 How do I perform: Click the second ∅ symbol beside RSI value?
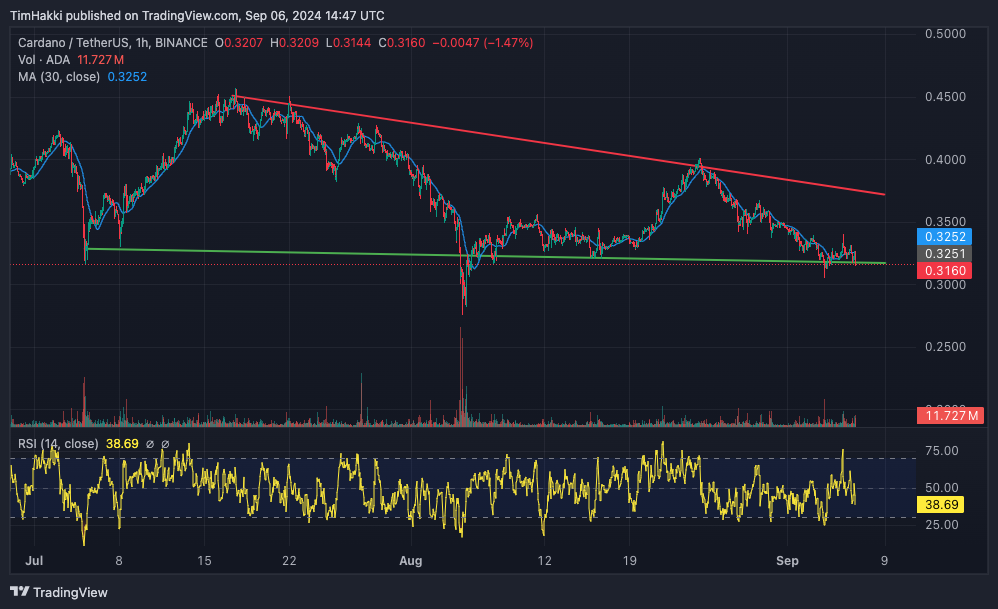166,444
